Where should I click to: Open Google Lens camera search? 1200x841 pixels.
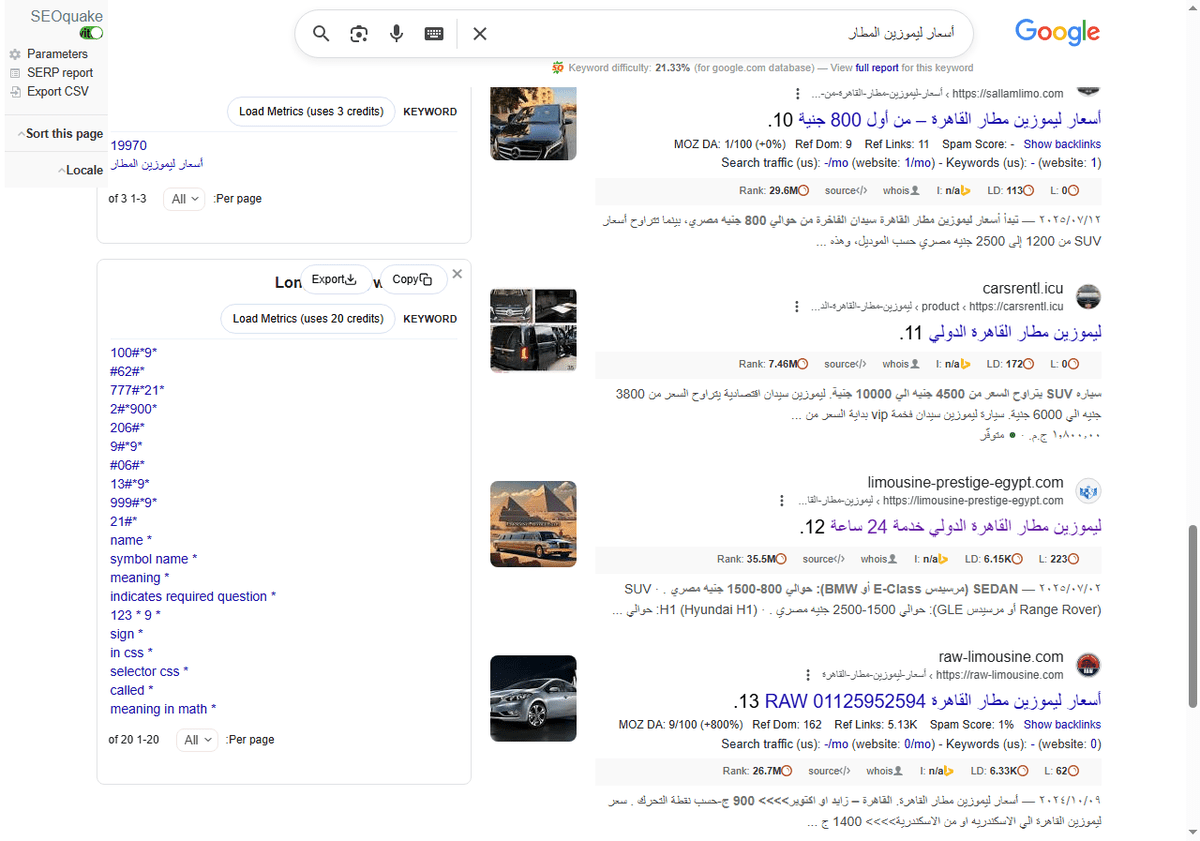358,33
